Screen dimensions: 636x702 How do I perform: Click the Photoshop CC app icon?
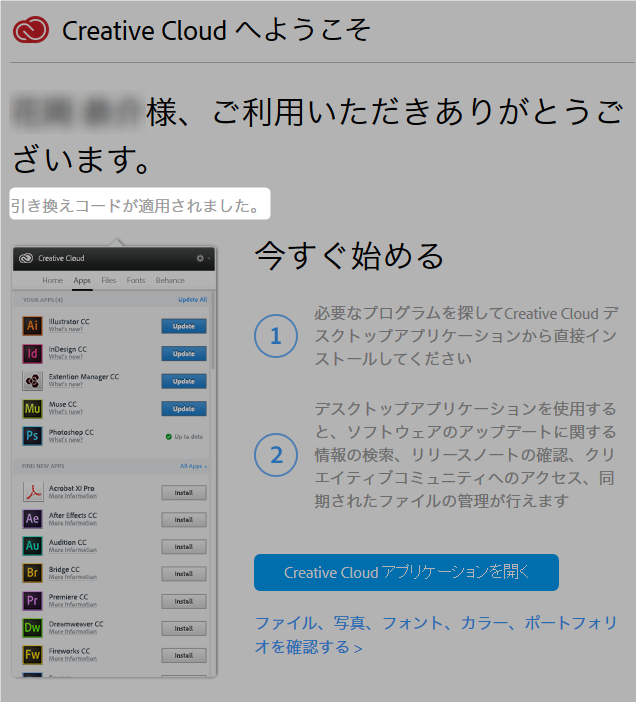click(x=32, y=436)
